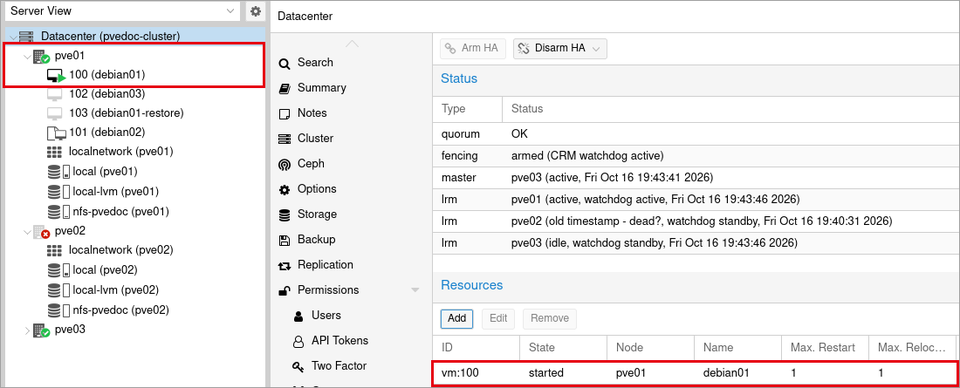Screen dimensions: 960x388
Task: Click the quorum status row
Action: (x=696, y=133)
